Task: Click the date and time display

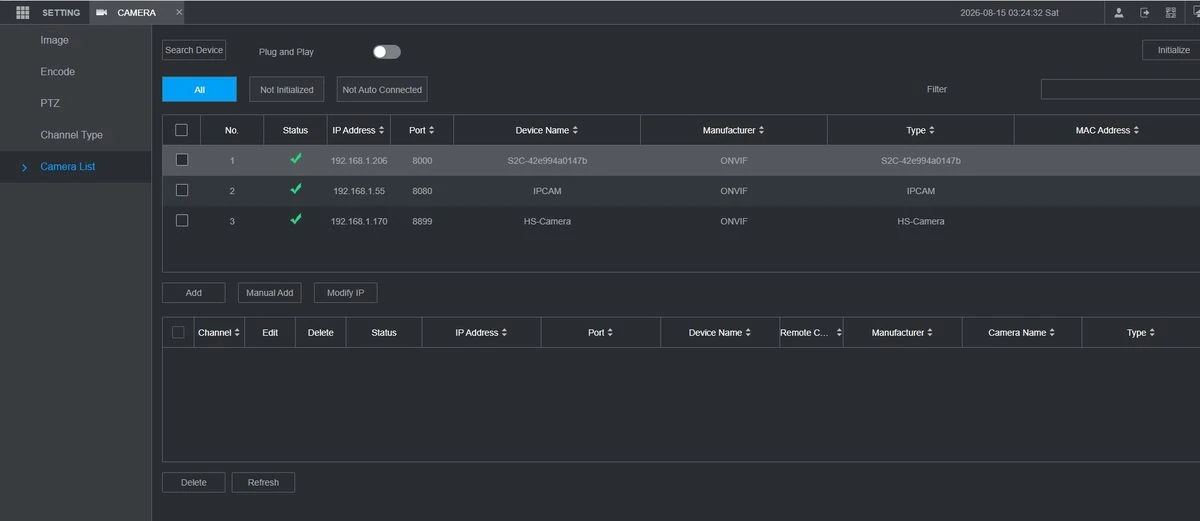Action: (1009, 13)
